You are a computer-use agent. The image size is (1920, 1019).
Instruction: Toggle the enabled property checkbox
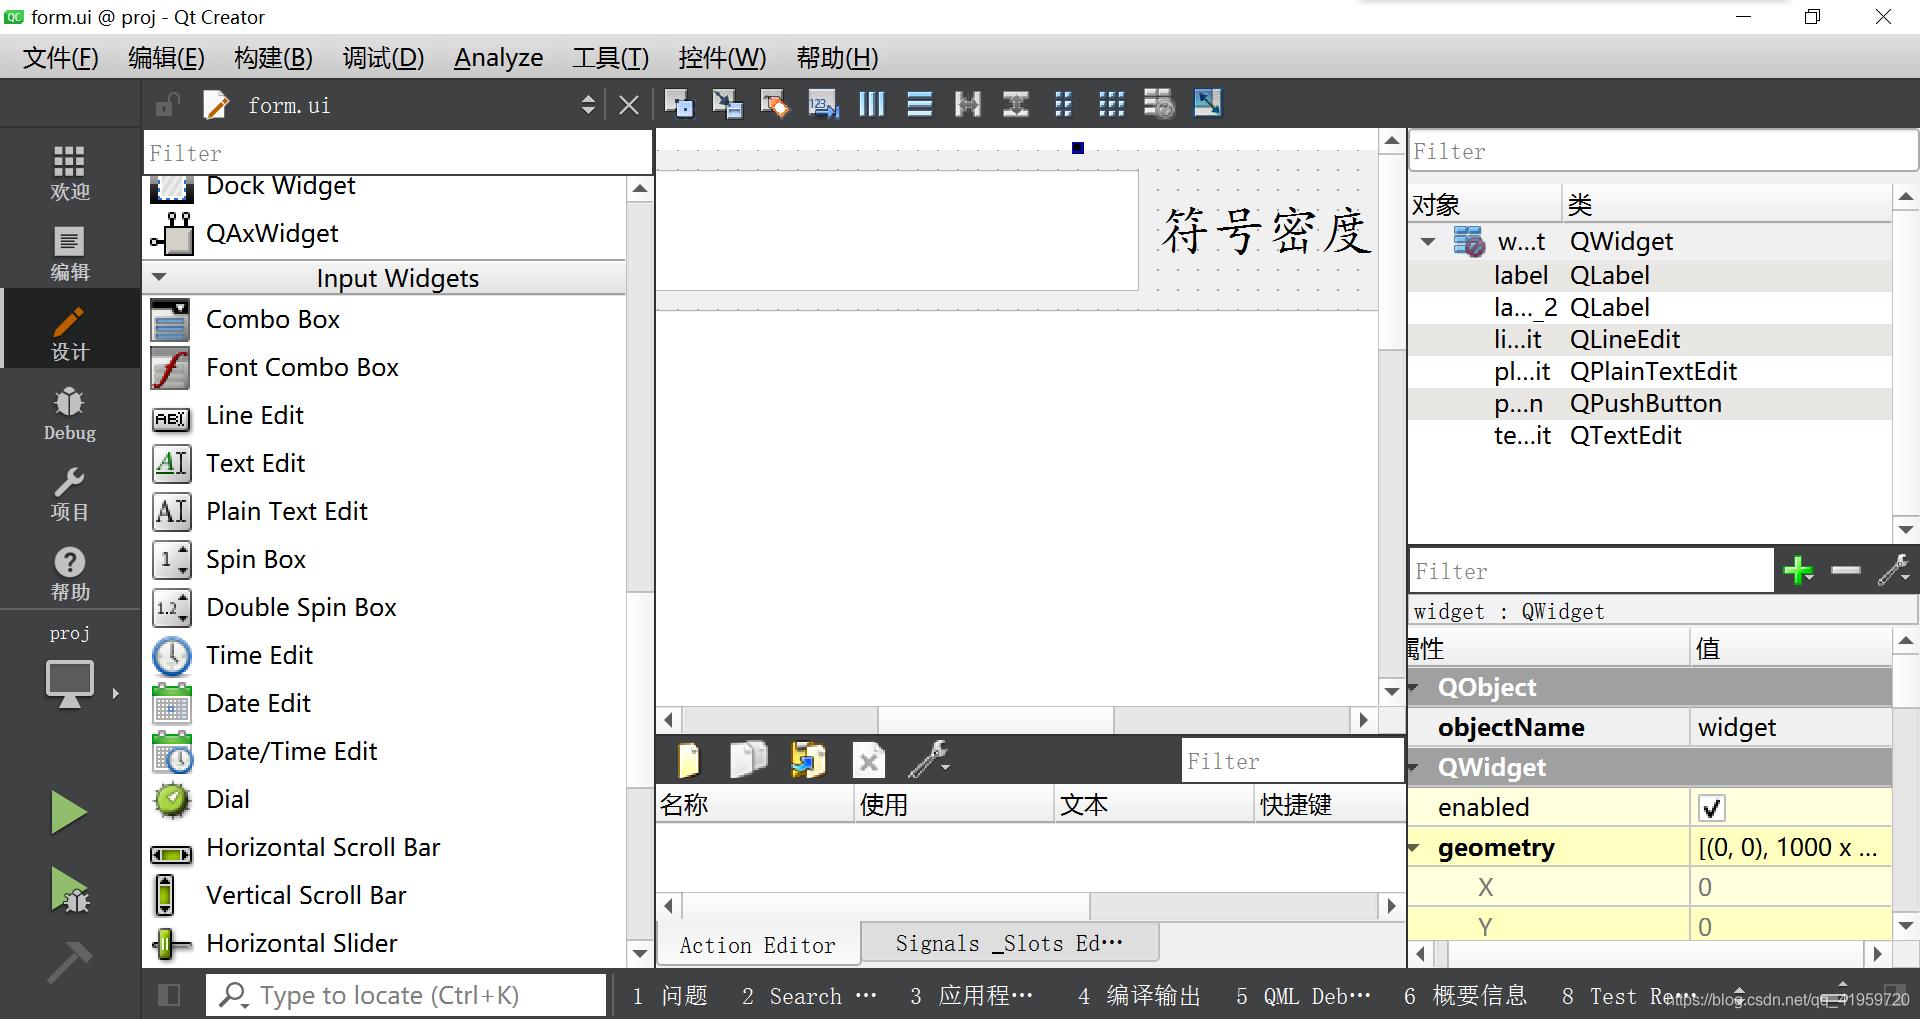point(1711,808)
